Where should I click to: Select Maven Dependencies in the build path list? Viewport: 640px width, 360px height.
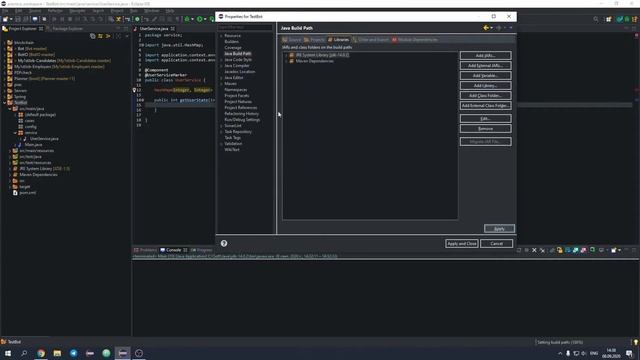tap(314, 61)
